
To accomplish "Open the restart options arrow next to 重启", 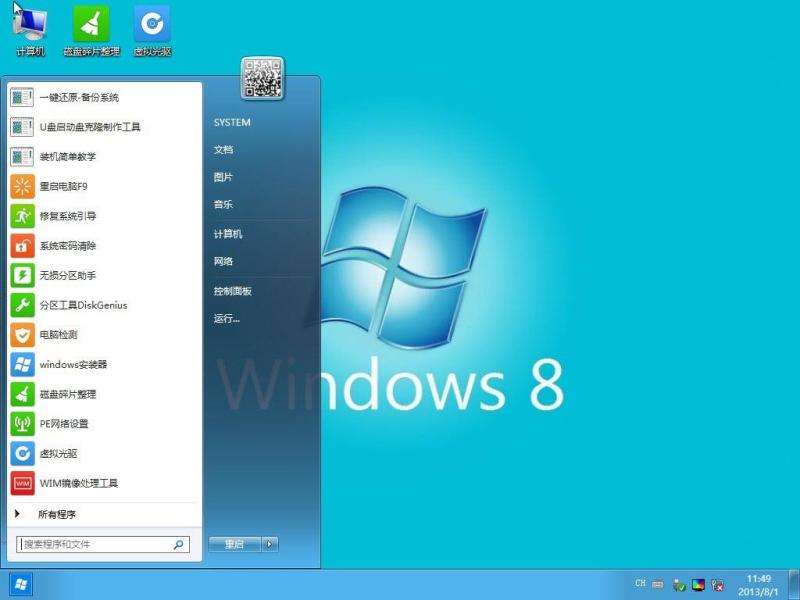I will [269, 546].
